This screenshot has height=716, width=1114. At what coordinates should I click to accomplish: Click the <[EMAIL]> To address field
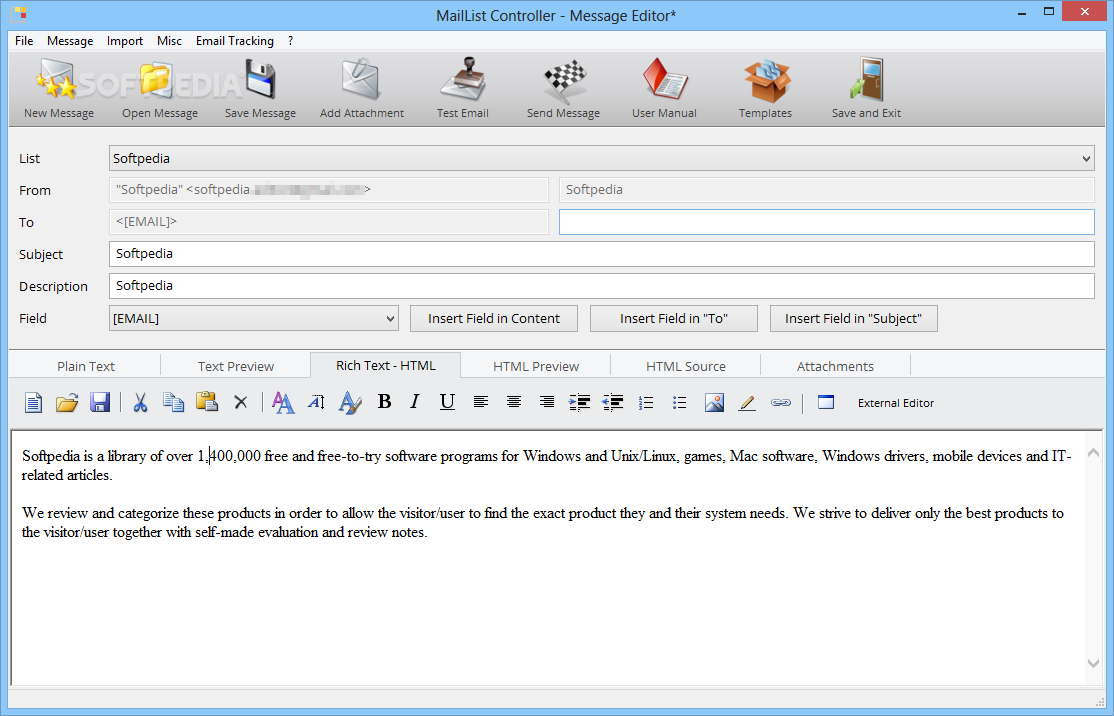pos(329,222)
